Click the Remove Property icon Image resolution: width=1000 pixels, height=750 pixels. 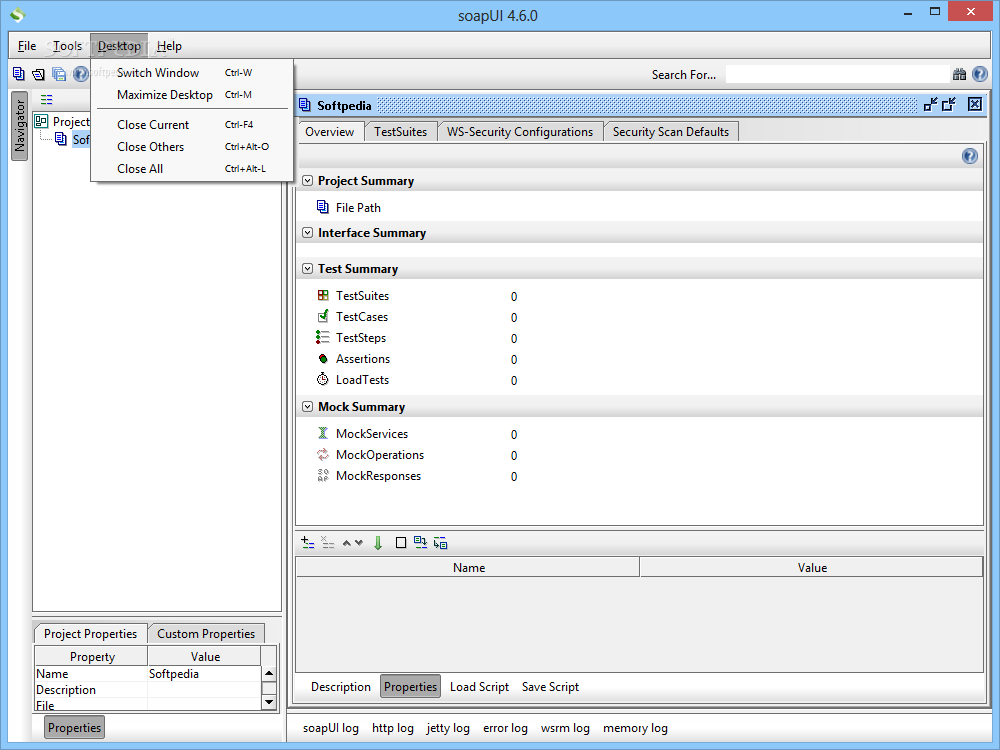tap(327, 543)
